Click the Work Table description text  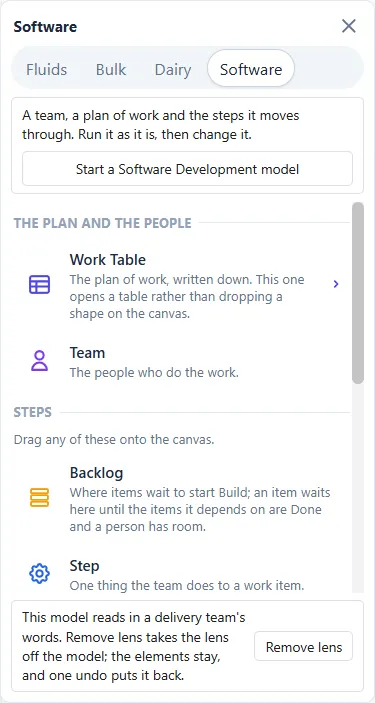(x=187, y=296)
